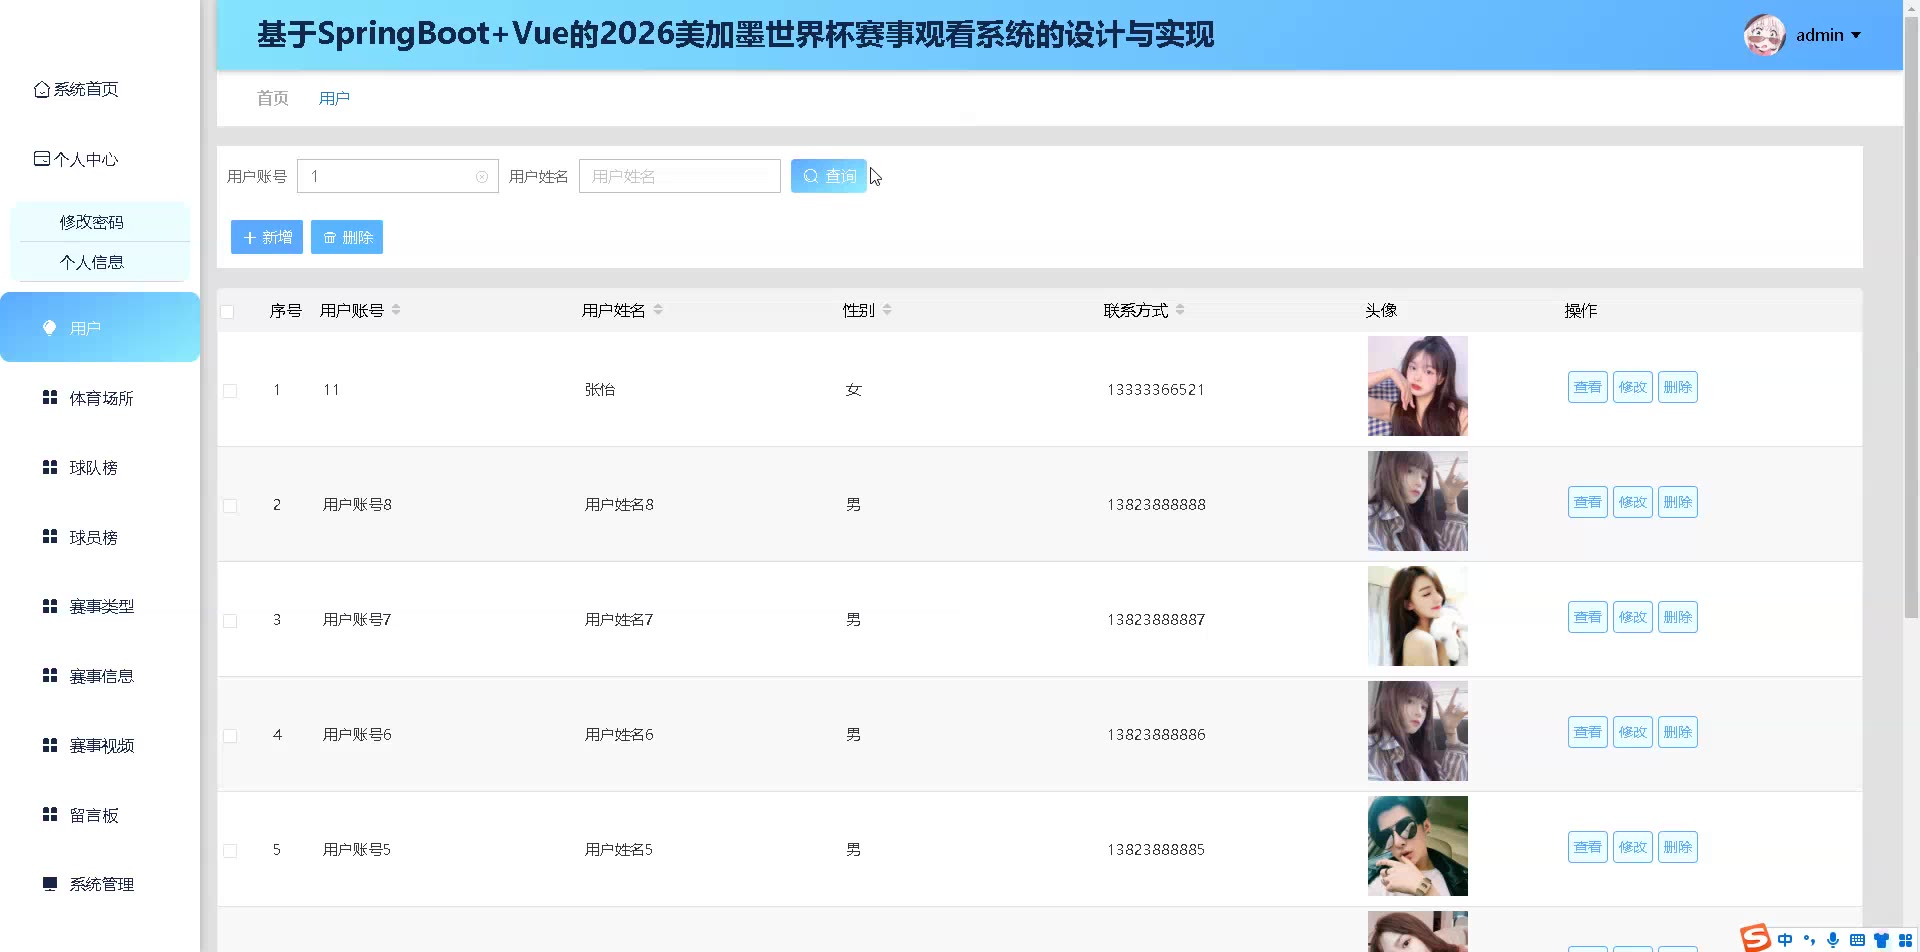Click the grid icon beside 球员榜
1920x952 pixels.
(x=50, y=537)
